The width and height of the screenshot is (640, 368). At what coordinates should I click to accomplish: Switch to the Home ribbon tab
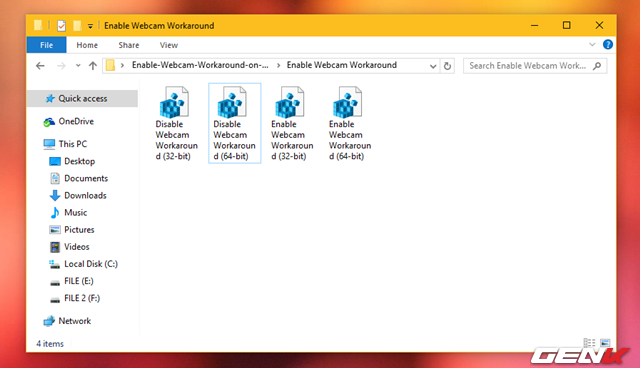tap(87, 45)
